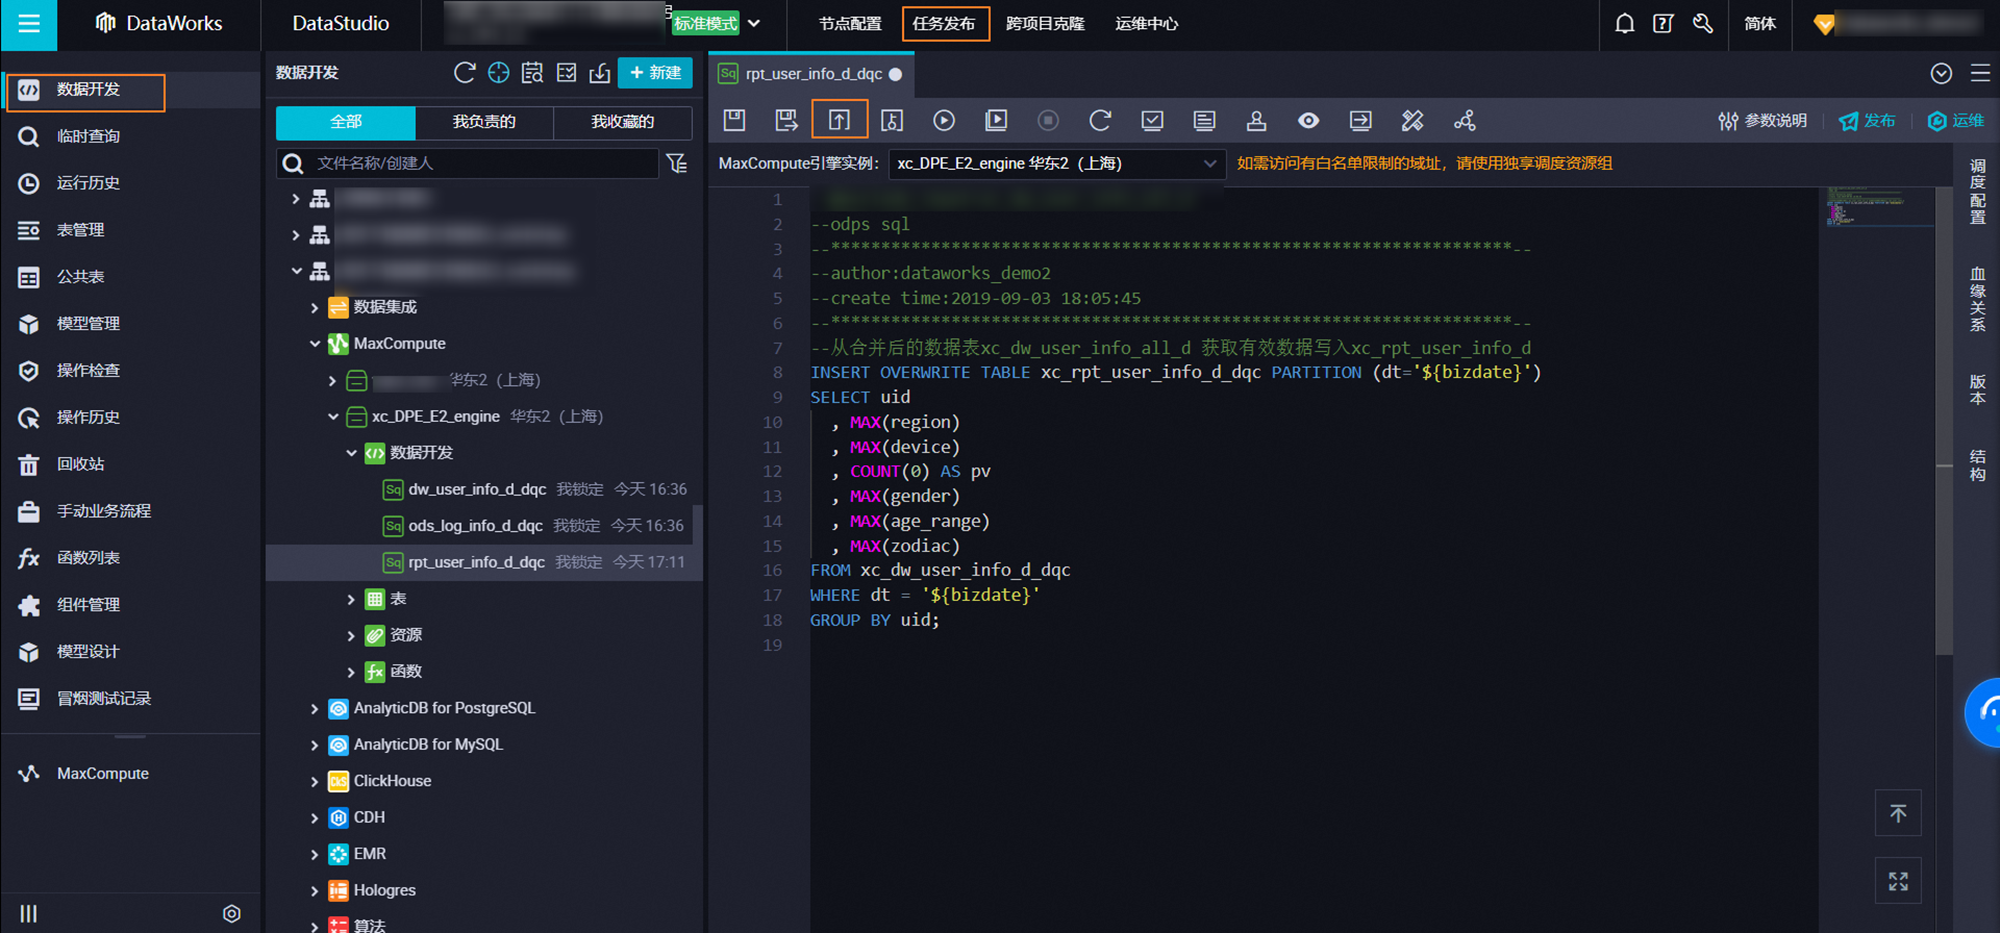Screen dimensions: 2000x933
Task: Open 运维中心 in the top menu
Action: pos(1147,24)
